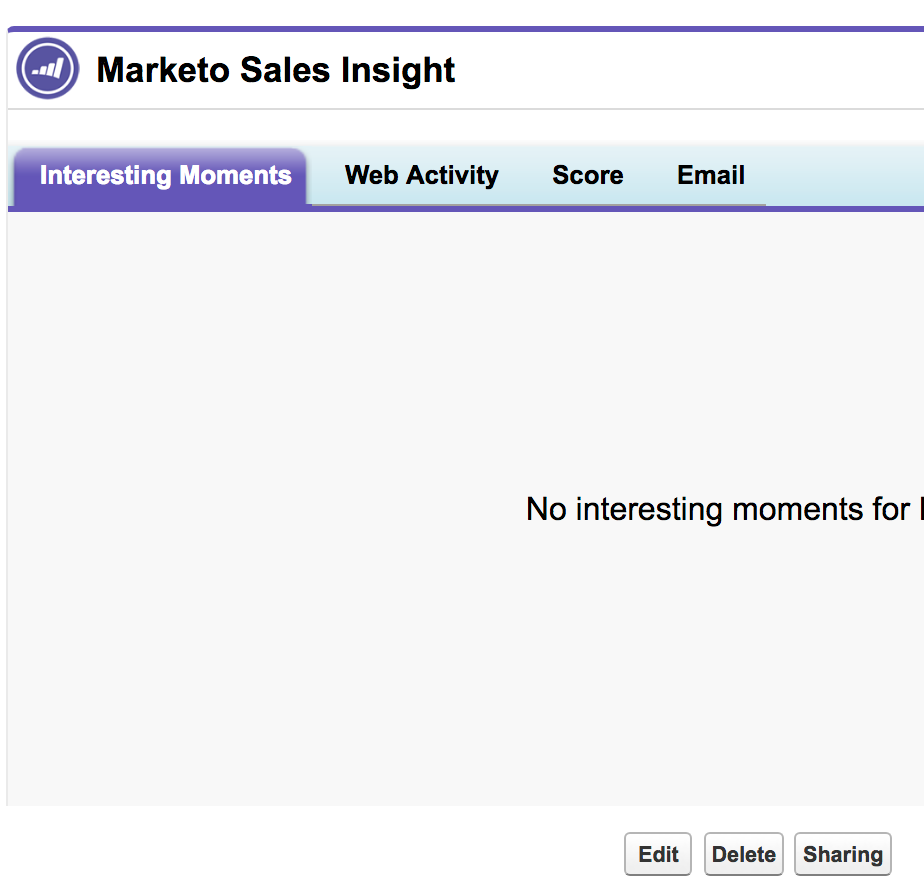Screen dimensions: 924x896
Task: Click the Delete button
Action: 743,855
